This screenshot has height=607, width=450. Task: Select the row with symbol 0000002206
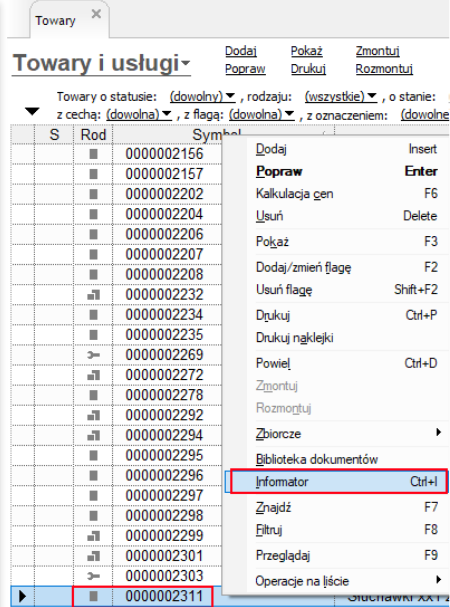(164, 235)
